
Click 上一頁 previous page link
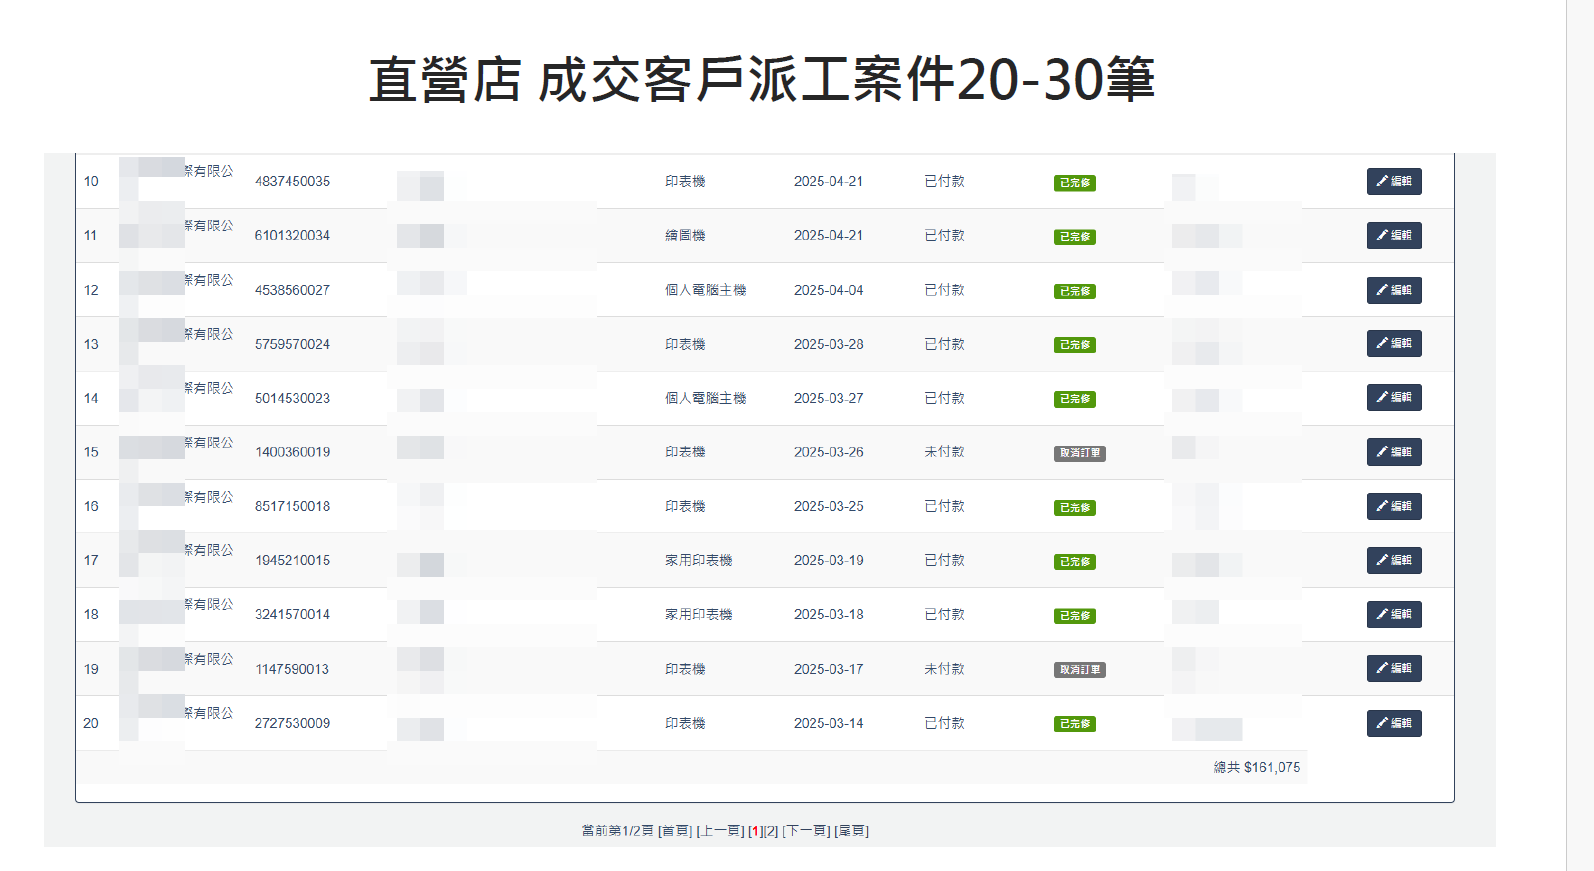tap(720, 831)
